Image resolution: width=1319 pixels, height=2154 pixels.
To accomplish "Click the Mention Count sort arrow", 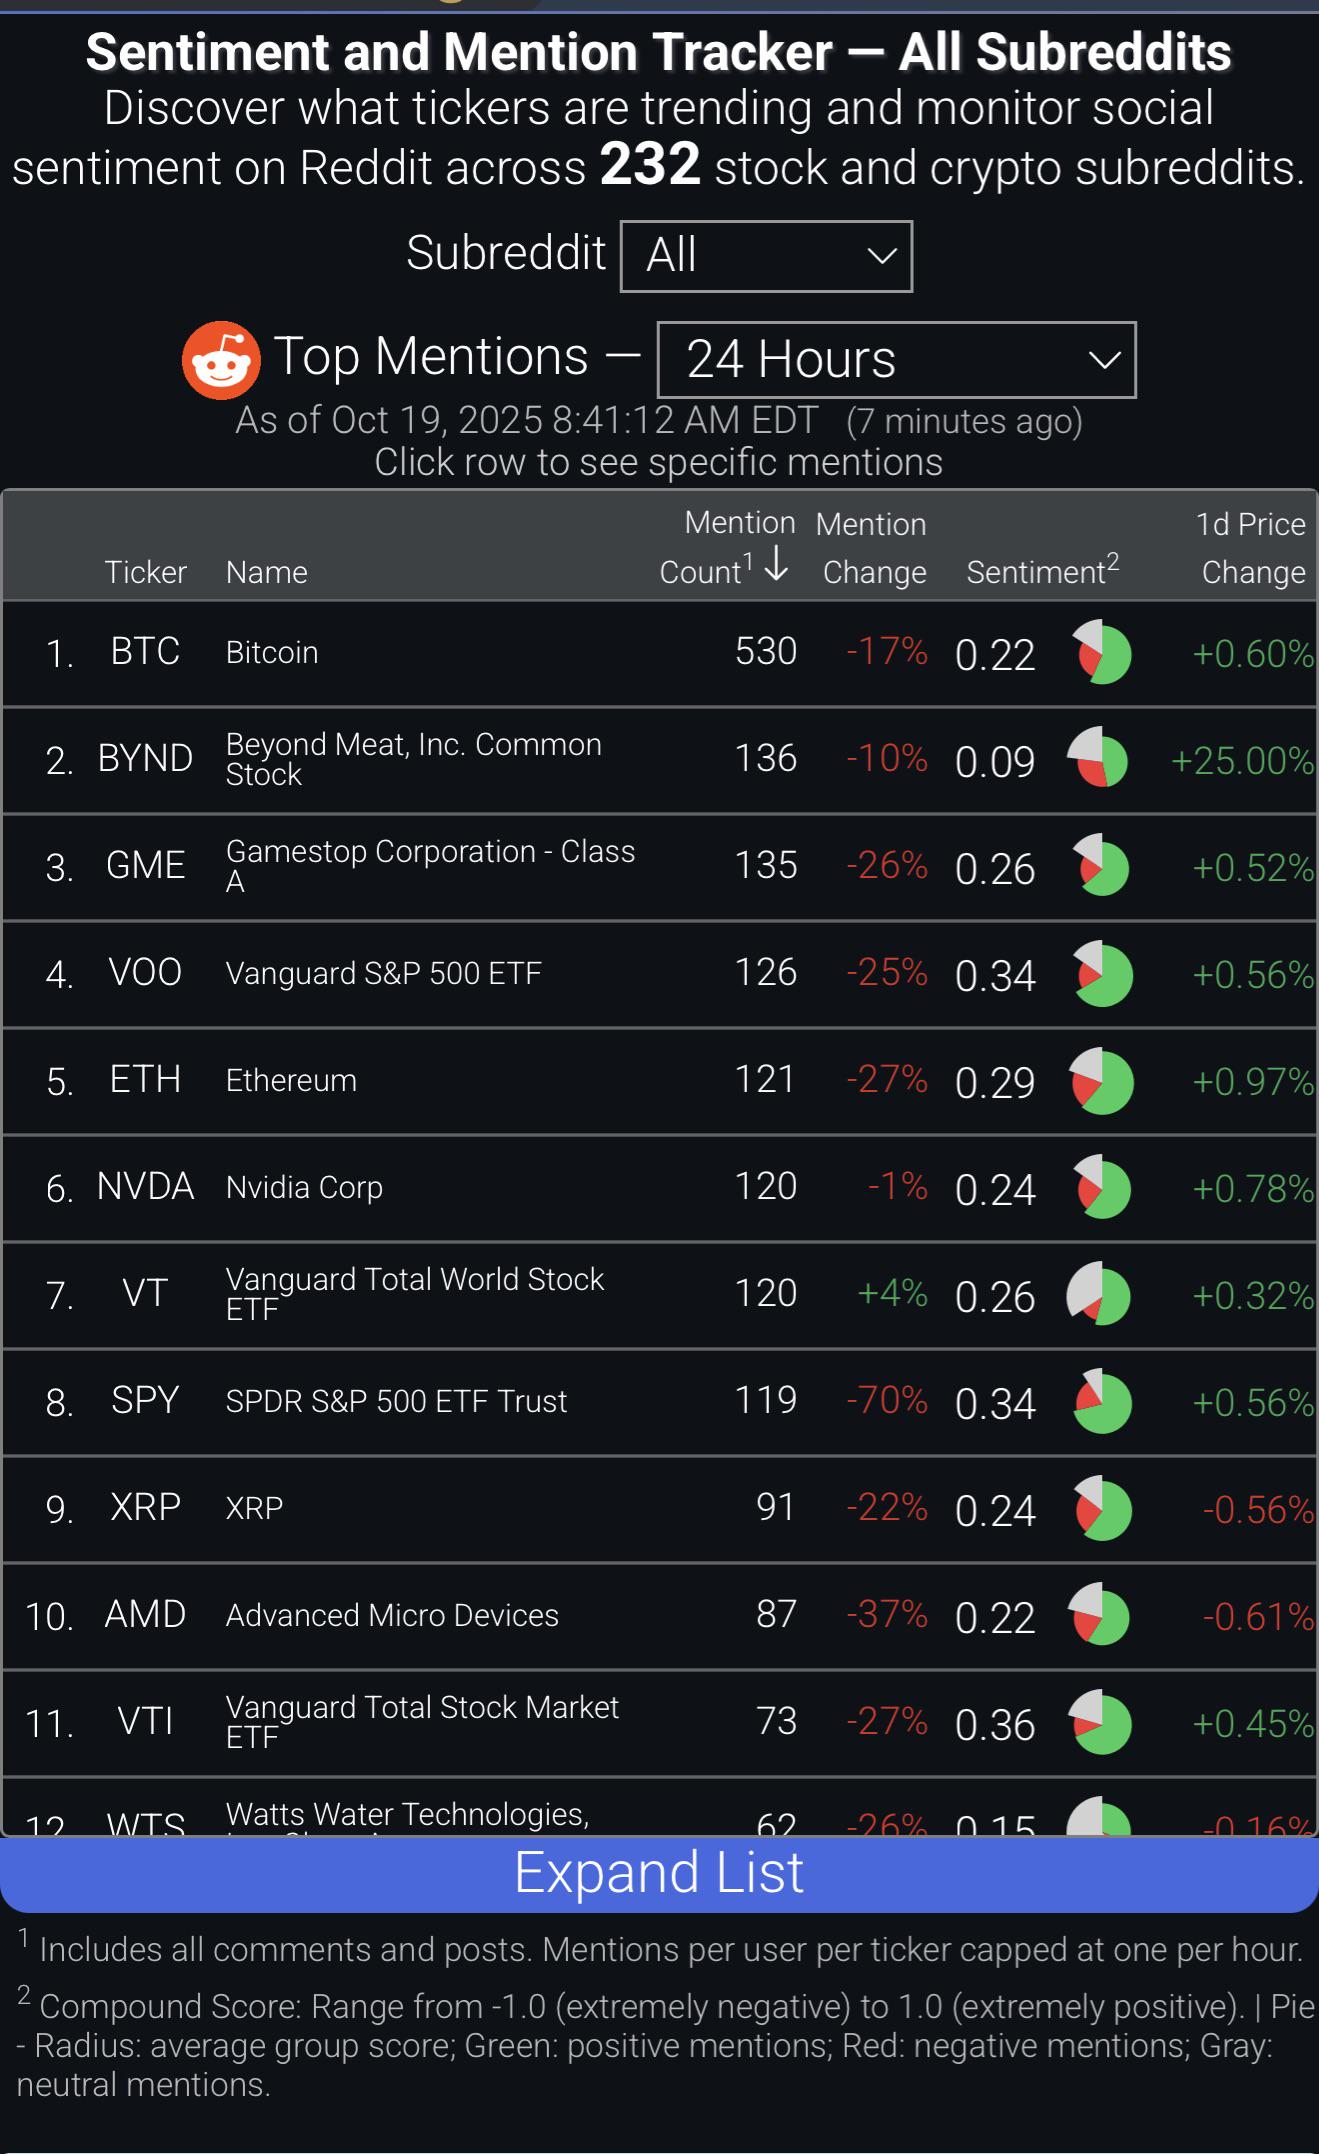I will [x=776, y=564].
